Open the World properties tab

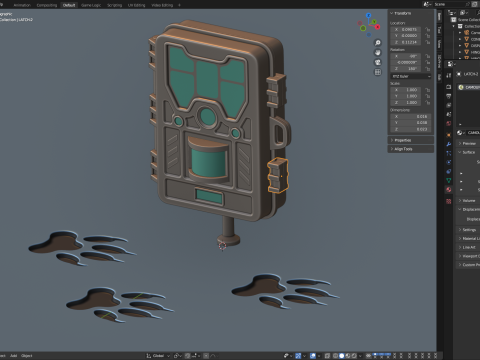point(449,124)
